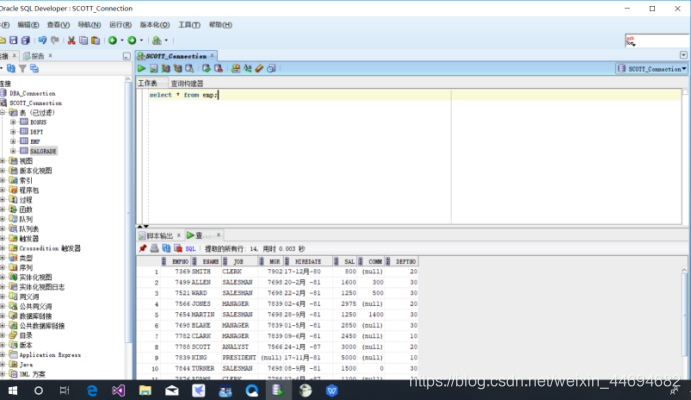Image resolution: width=691 pixels, height=400 pixels.
Task: Click the Autotrace icon in worksheet toolbar
Action: coord(178,68)
